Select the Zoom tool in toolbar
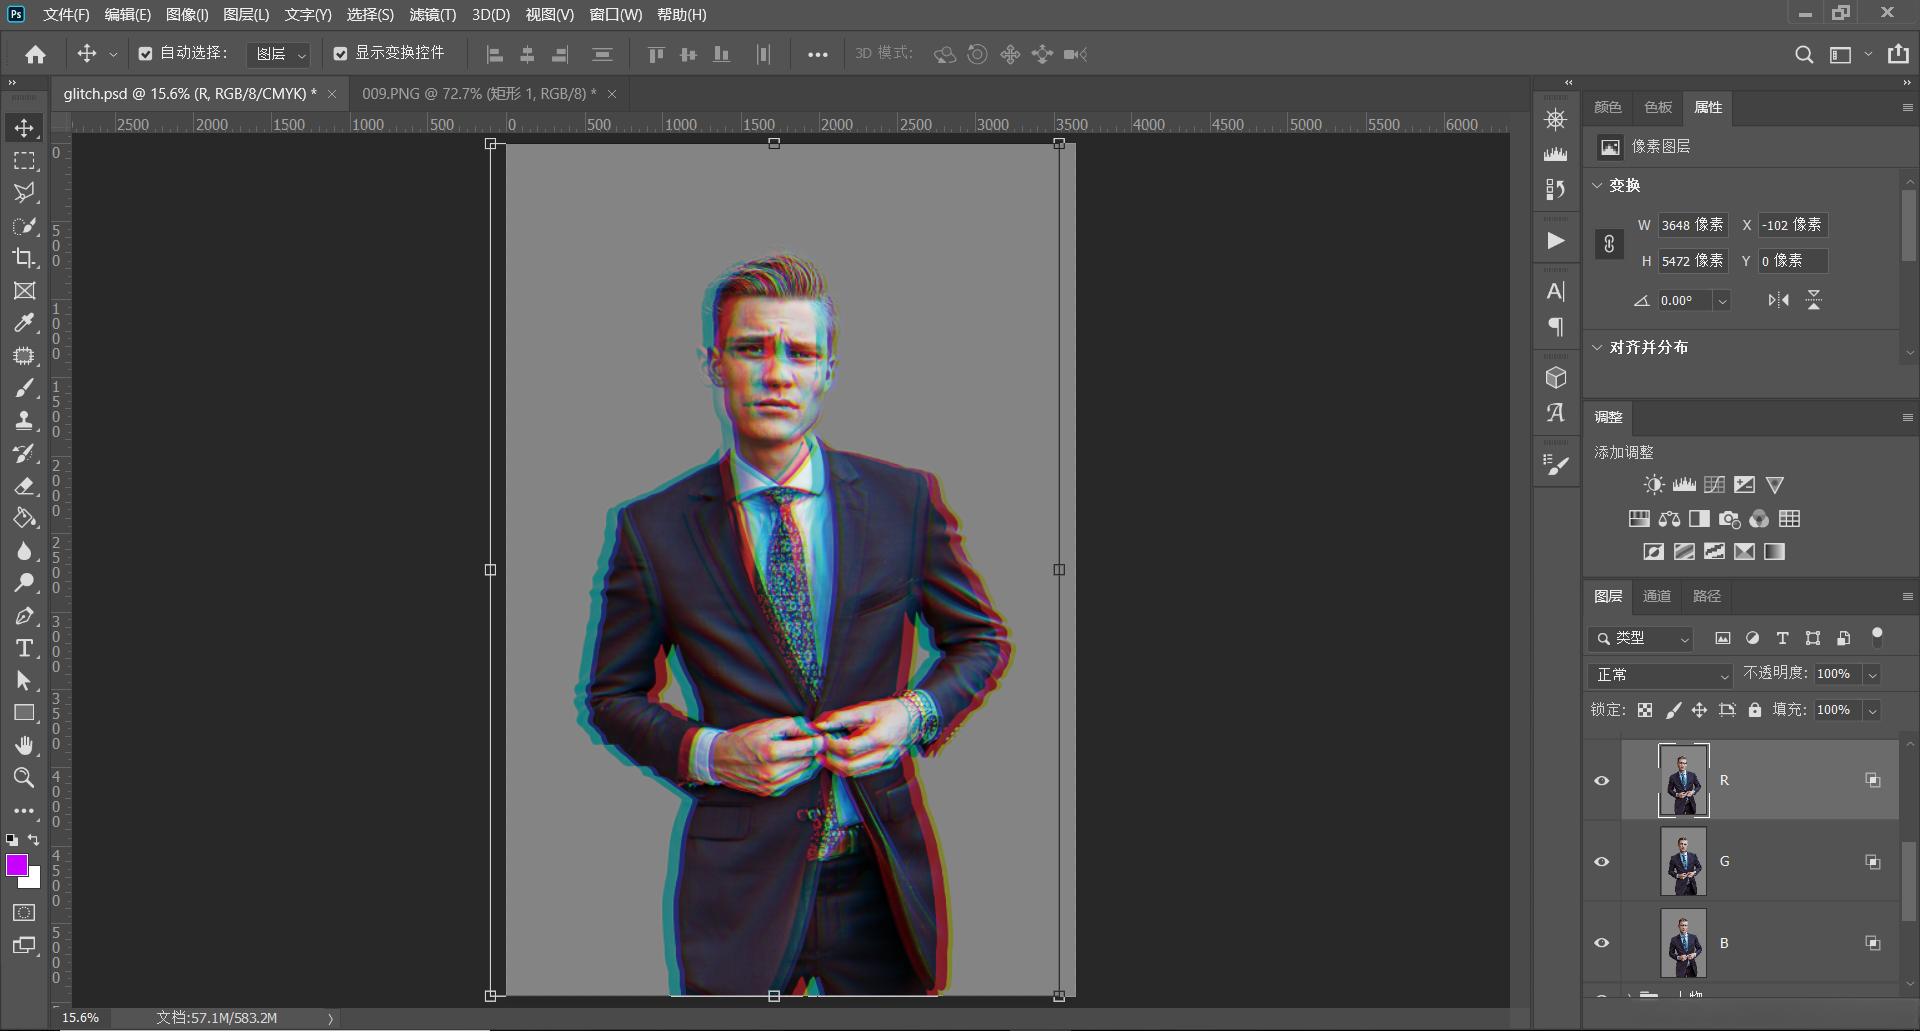The height and width of the screenshot is (1031, 1920). coord(24,778)
